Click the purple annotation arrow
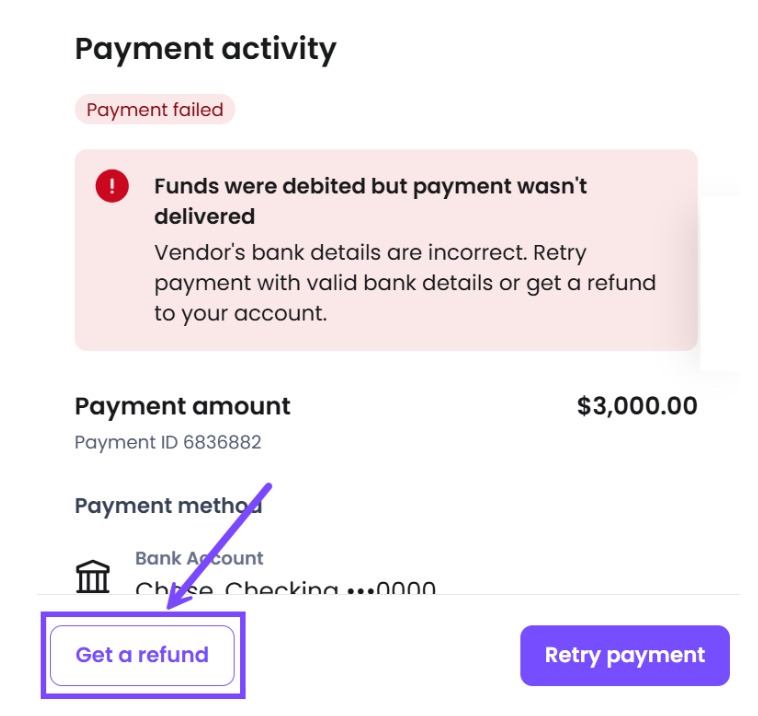 coord(218,546)
